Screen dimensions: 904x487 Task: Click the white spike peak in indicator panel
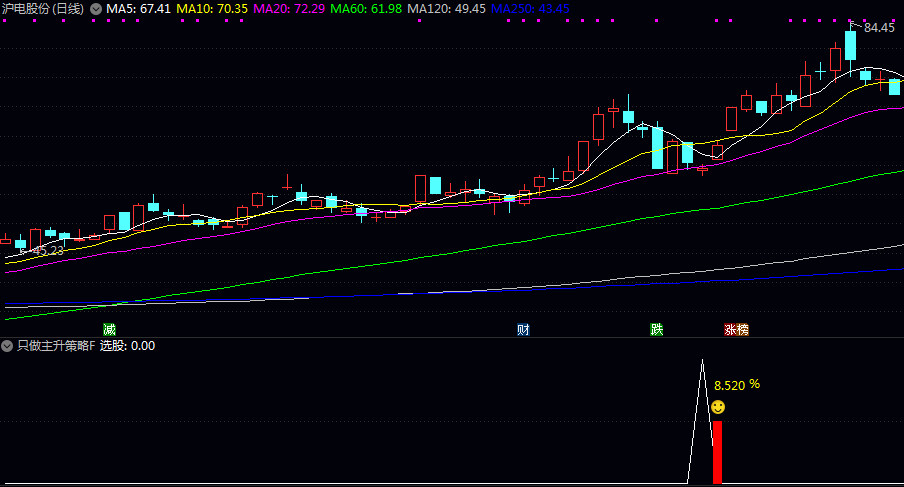pyautogui.click(x=703, y=361)
